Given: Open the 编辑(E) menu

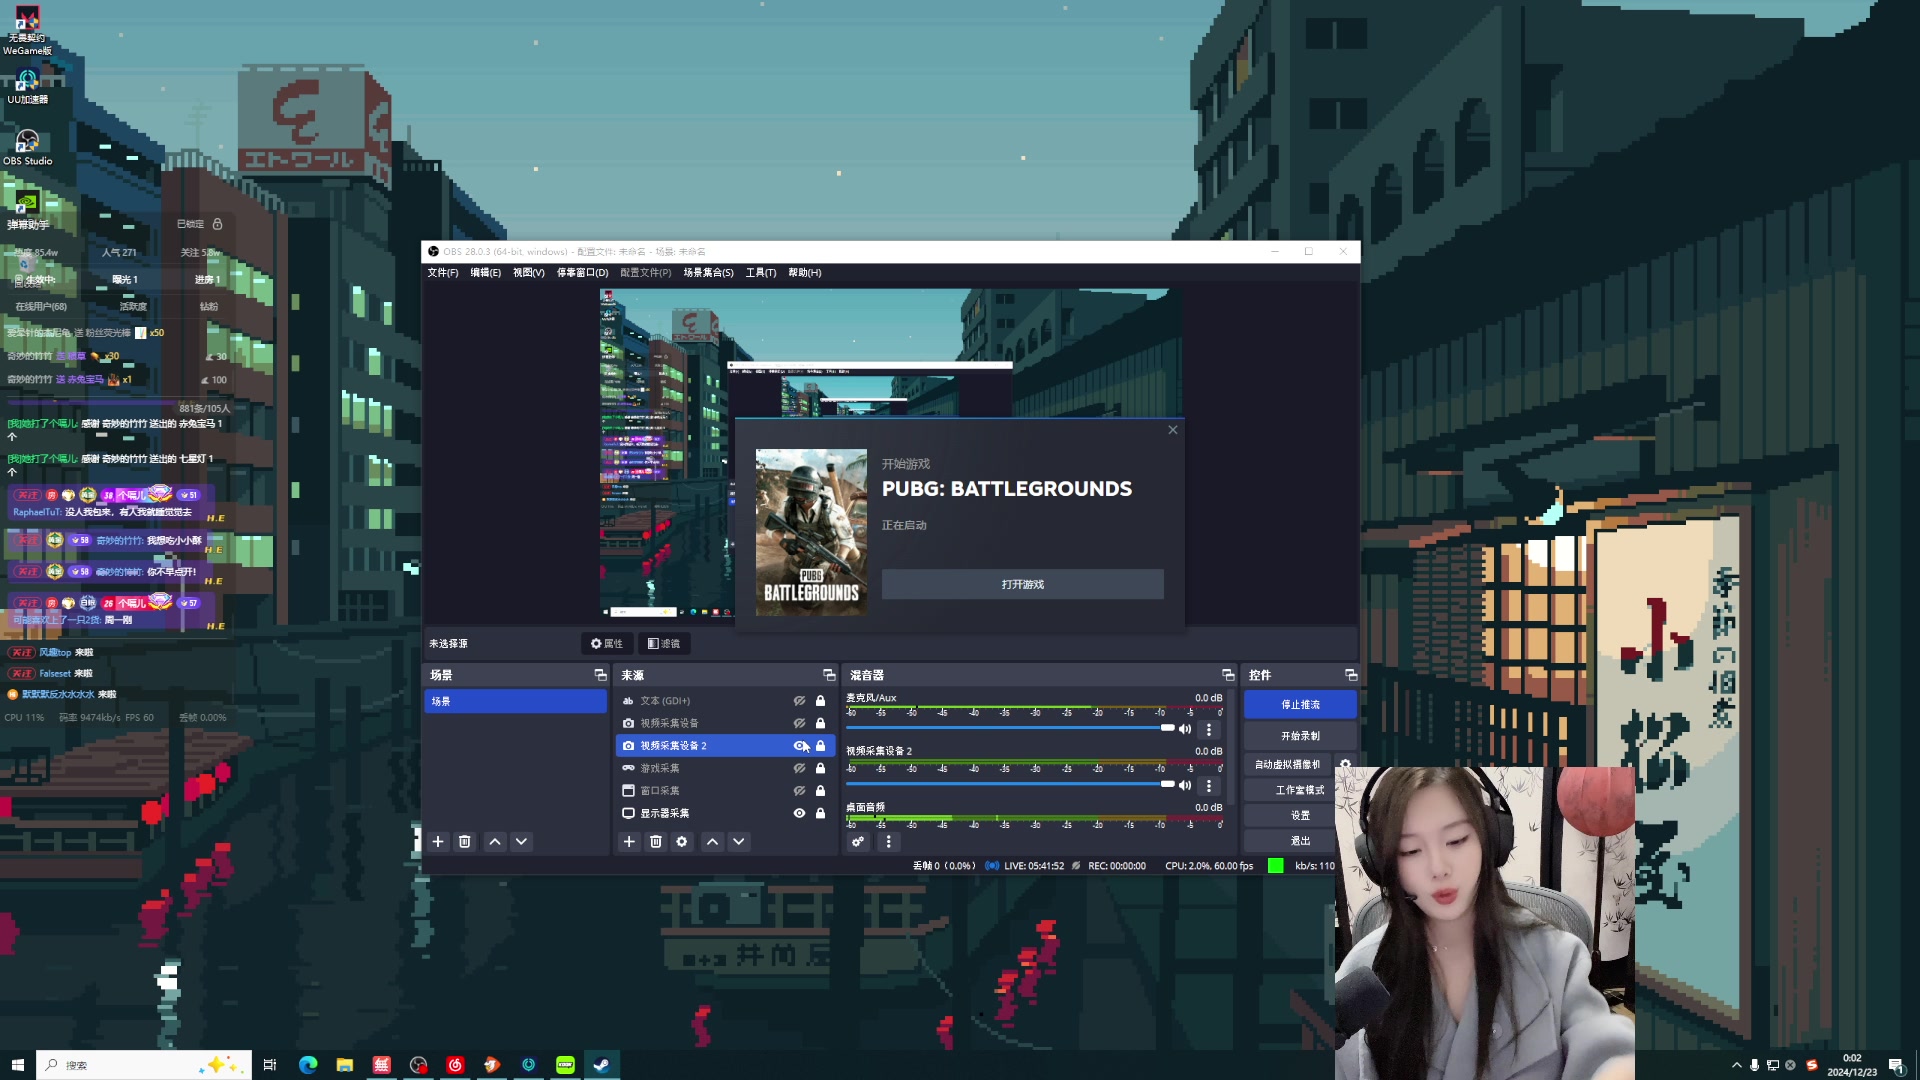Looking at the screenshot, I should point(486,273).
